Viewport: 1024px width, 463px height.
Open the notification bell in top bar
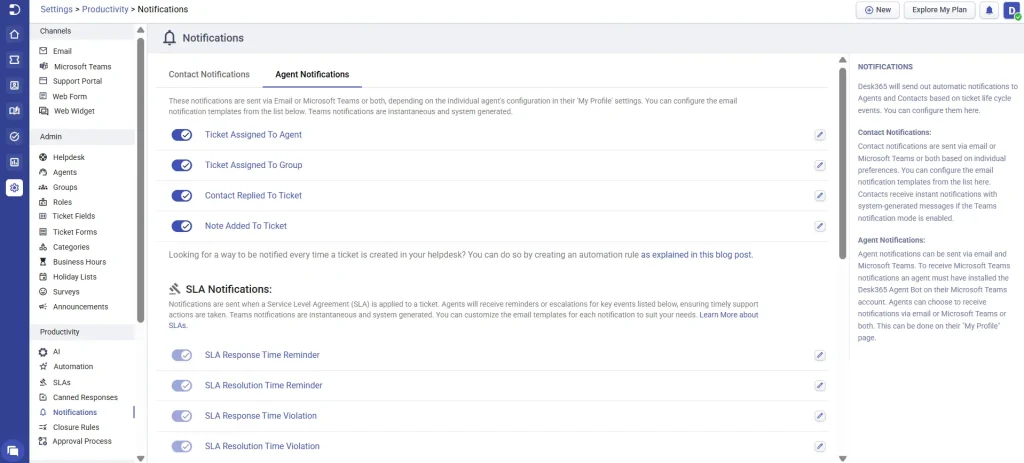point(989,10)
